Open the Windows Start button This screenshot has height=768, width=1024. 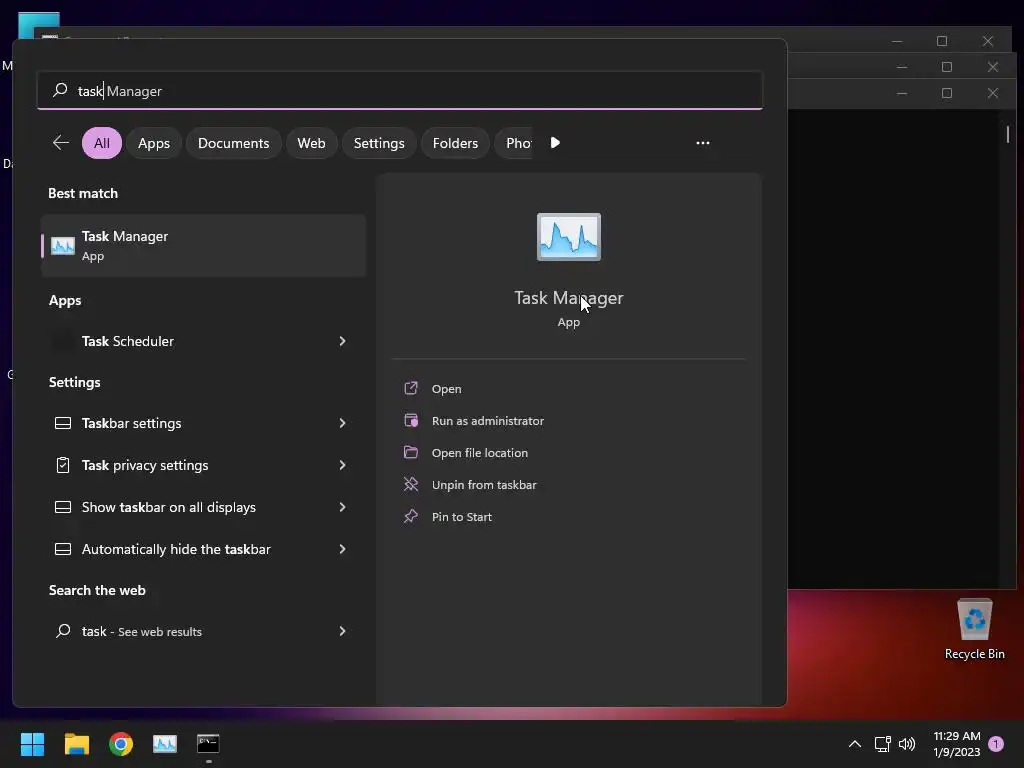pos(33,744)
